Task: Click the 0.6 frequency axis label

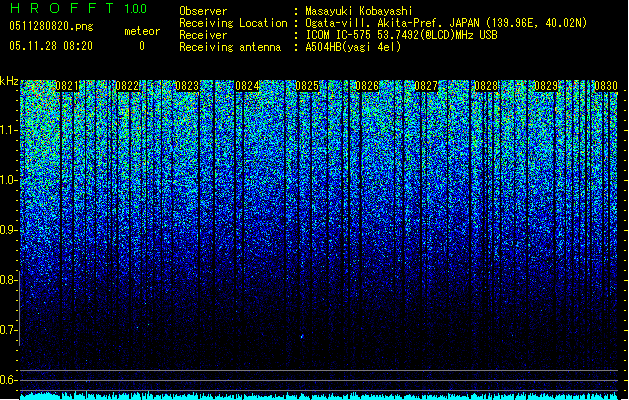Action: pos(7,380)
